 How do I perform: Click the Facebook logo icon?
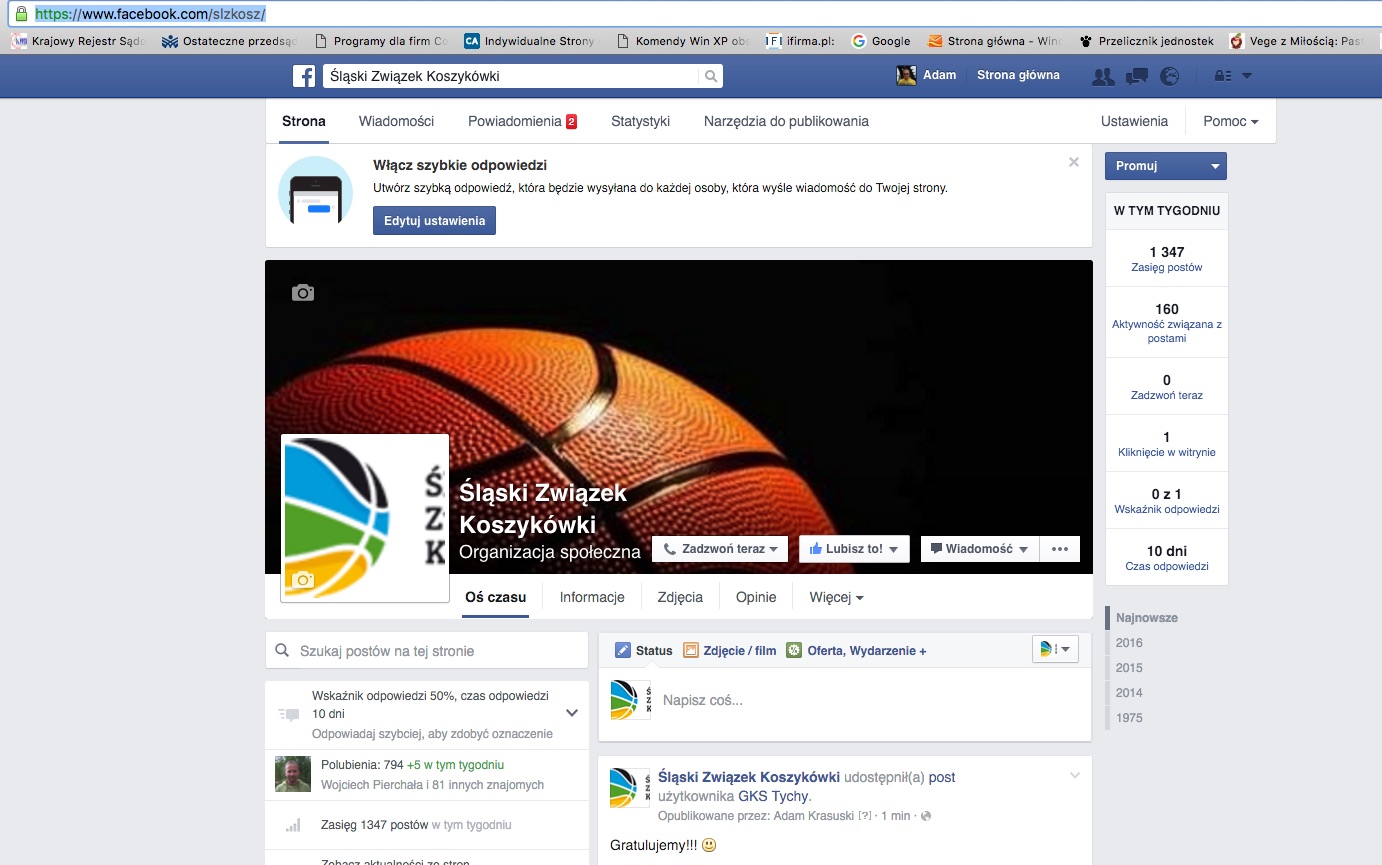304,76
